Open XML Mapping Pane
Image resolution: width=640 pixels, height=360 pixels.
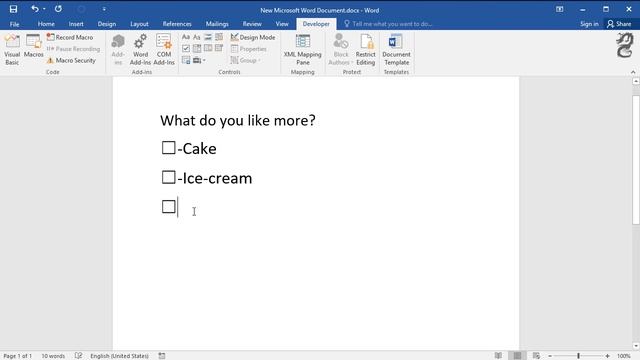click(302, 49)
